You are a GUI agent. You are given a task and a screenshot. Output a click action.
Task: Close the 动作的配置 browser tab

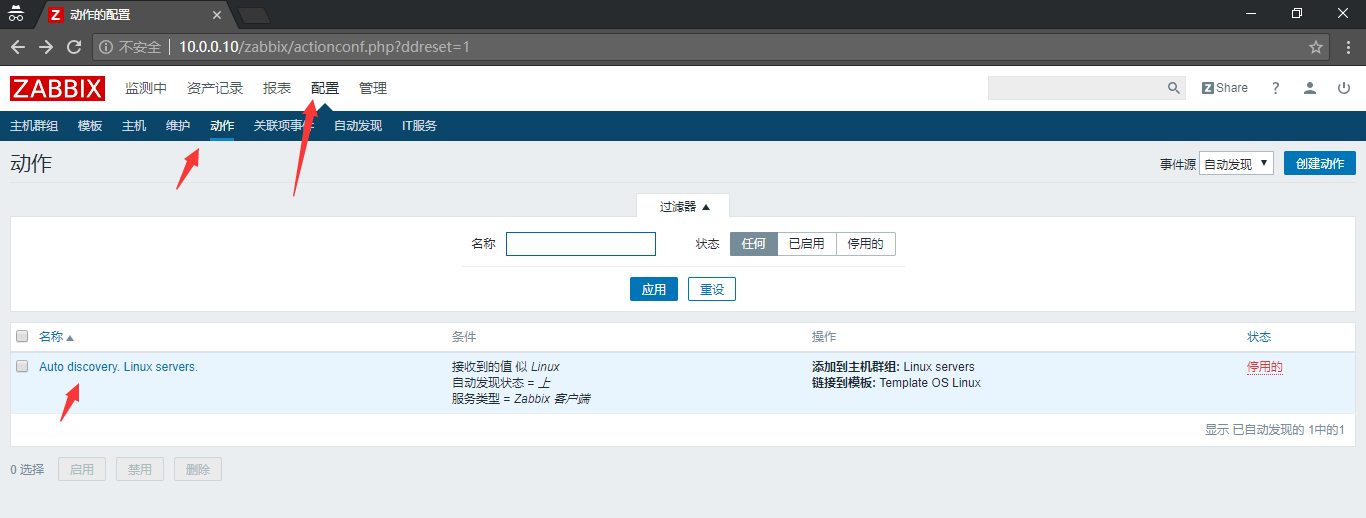point(216,15)
